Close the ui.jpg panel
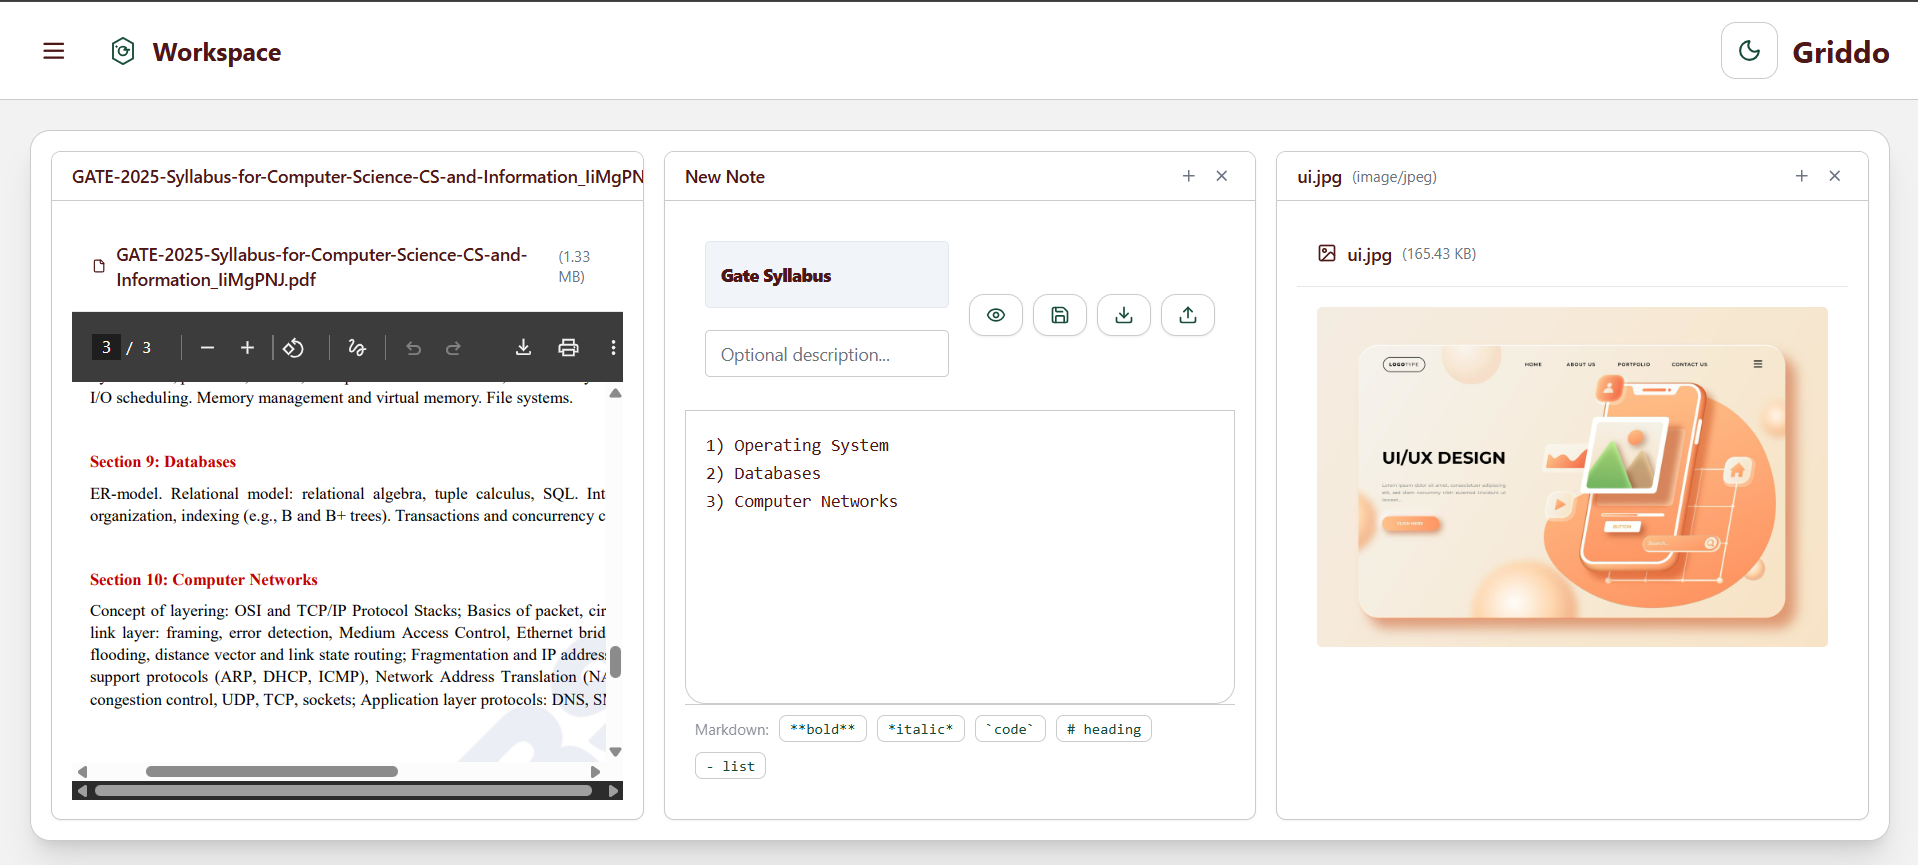 [1835, 176]
